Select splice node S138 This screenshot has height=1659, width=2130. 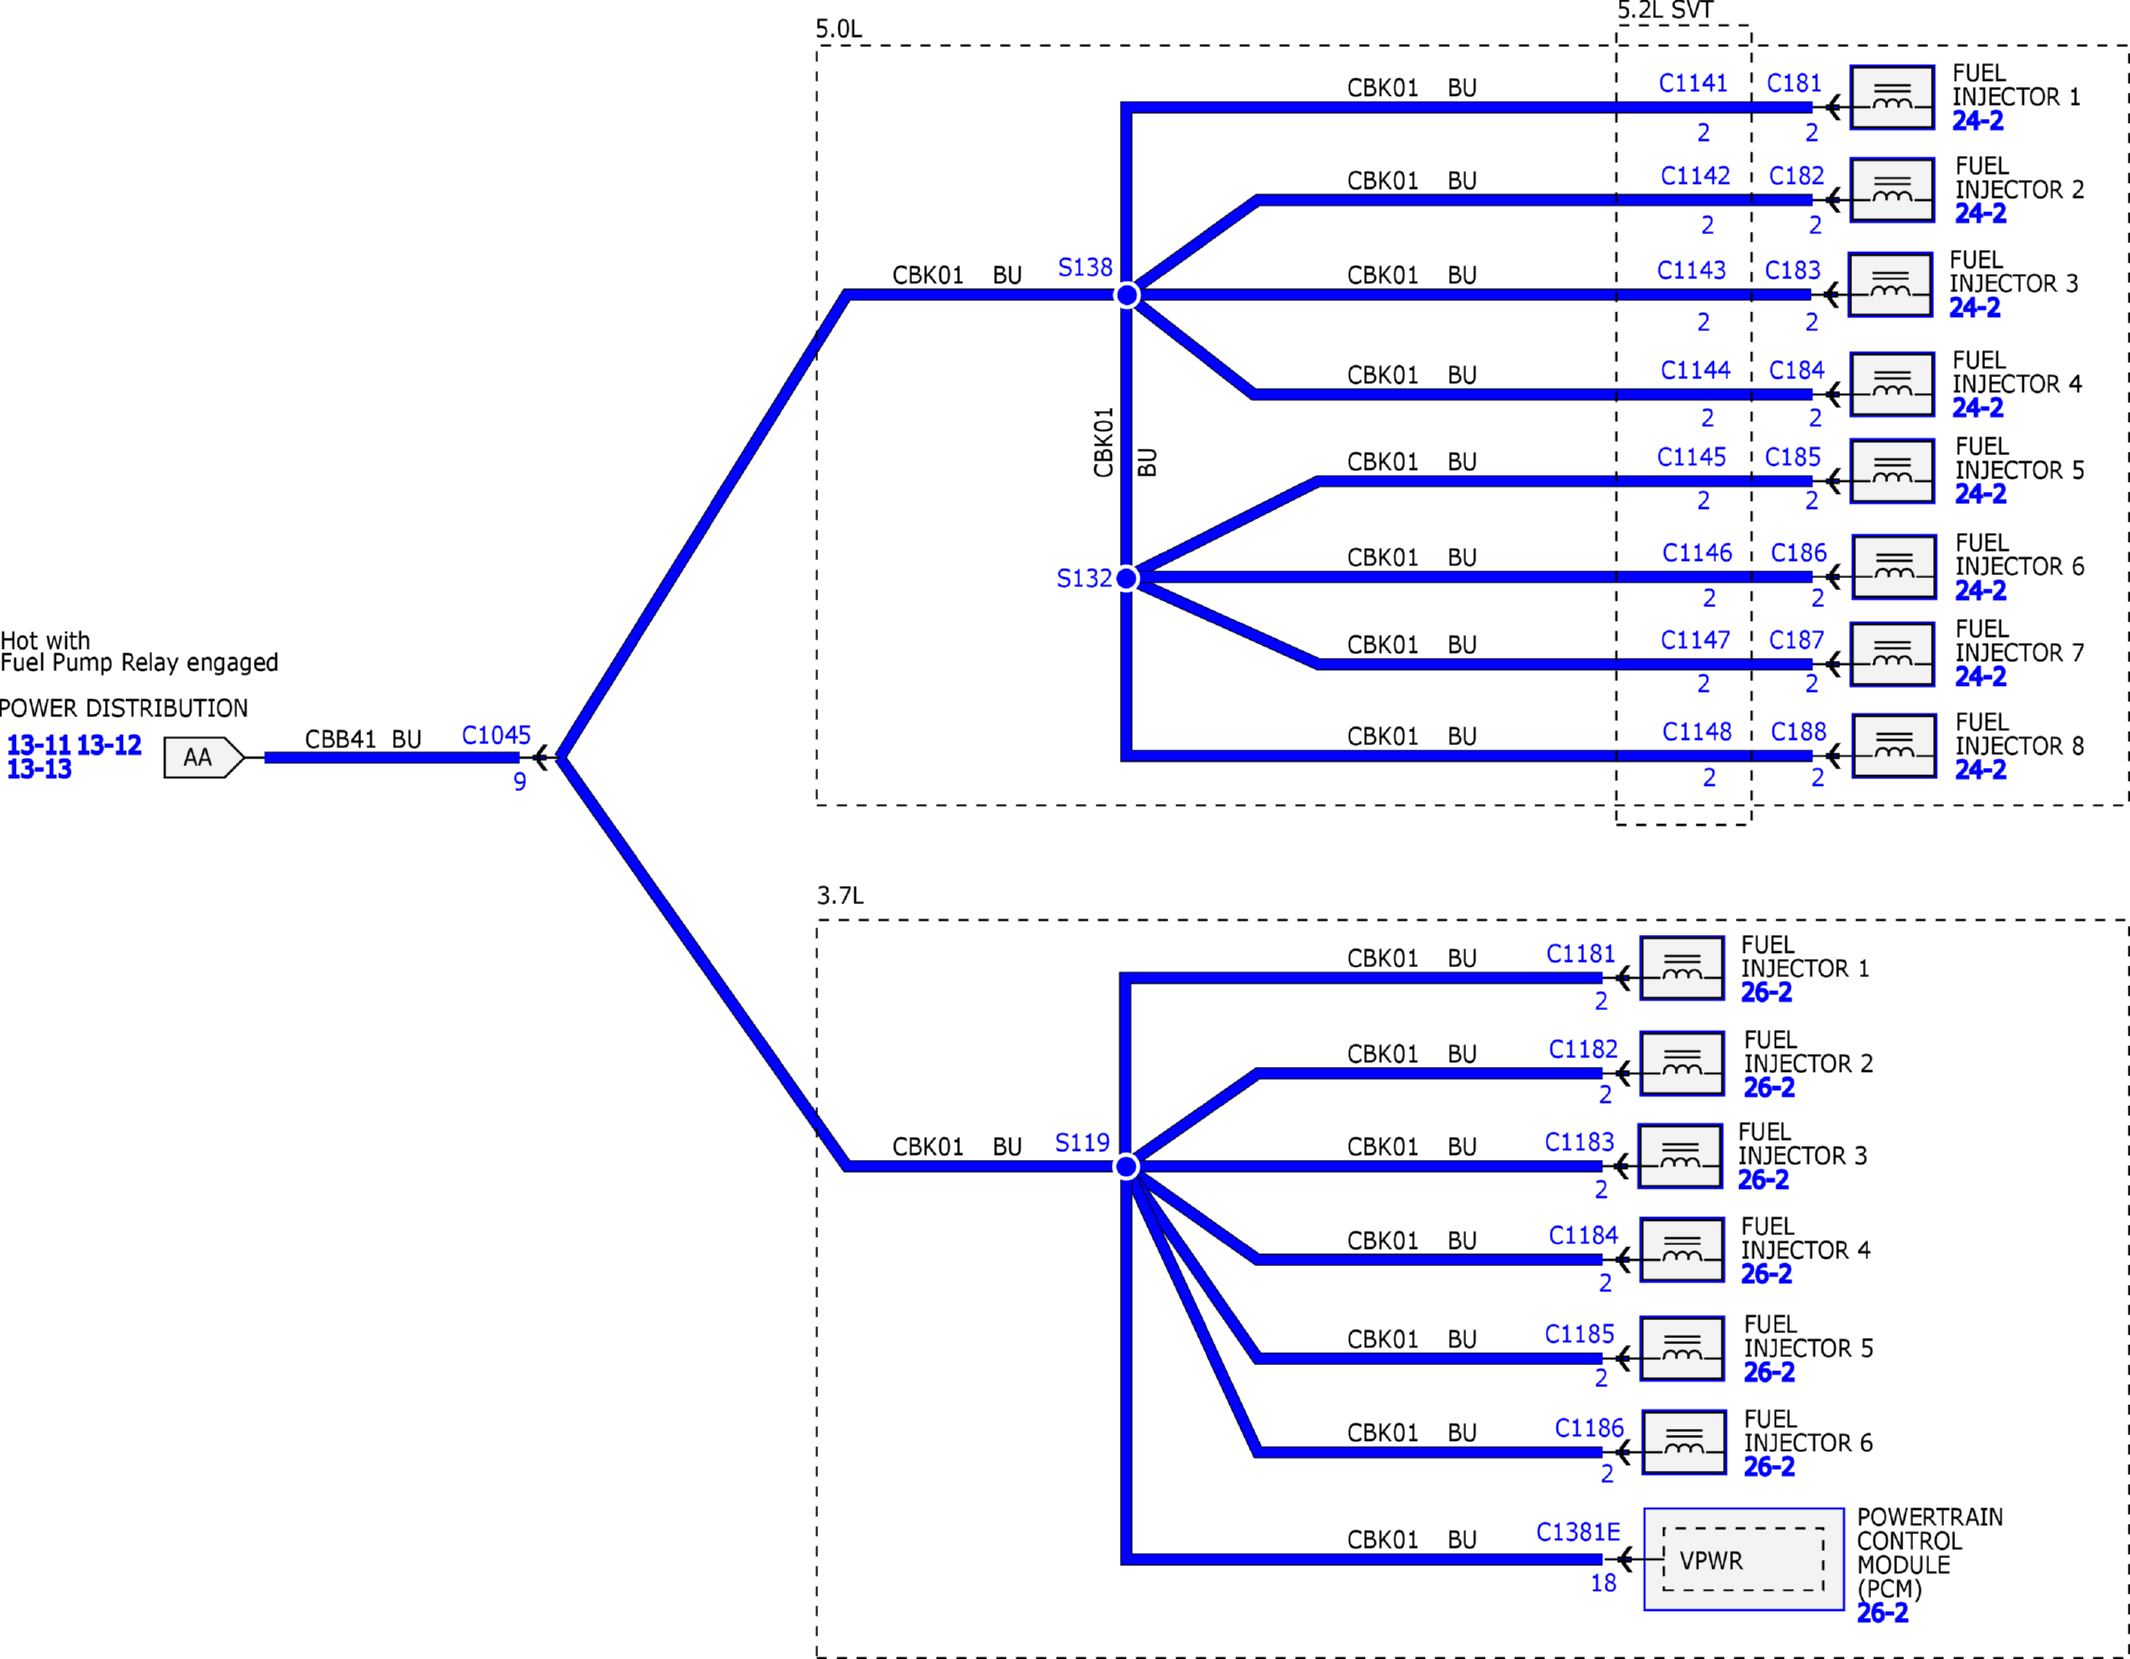(1127, 295)
